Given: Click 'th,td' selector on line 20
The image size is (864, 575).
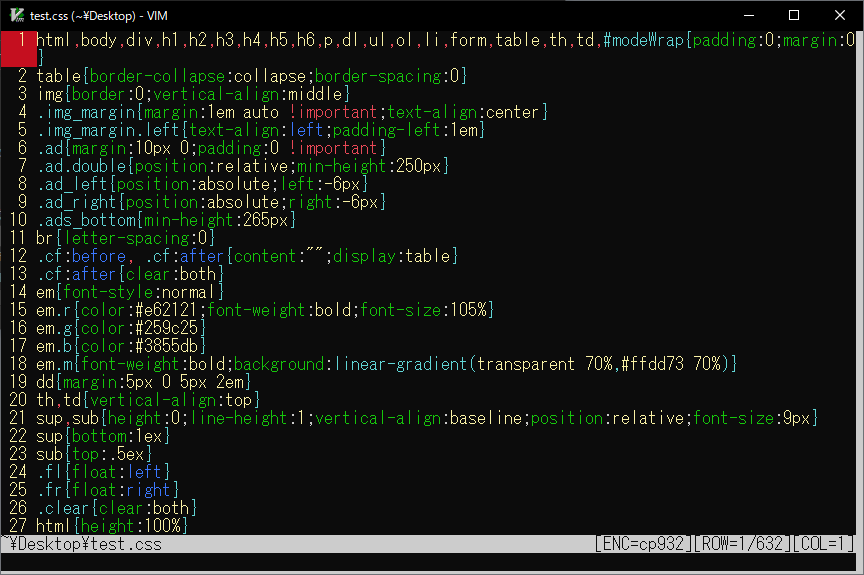Looking at the screenshot, I should coord(58,400).
